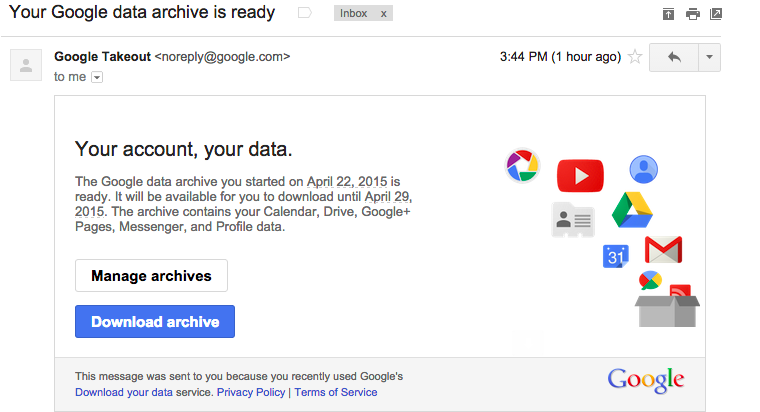
Task: Click the importance label marker icon
Action: (304, 13)
